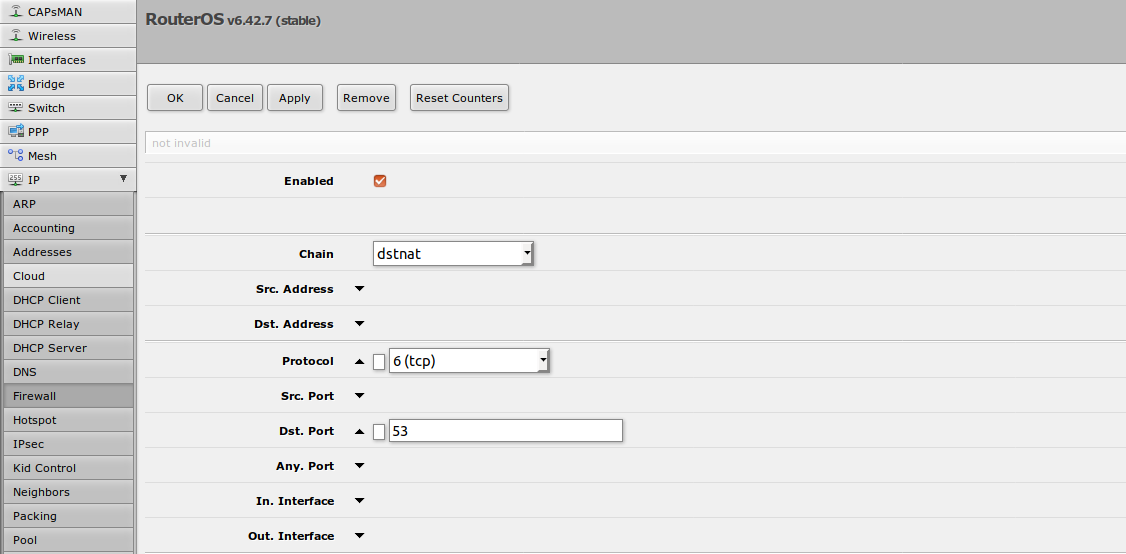Image resolution: width=1126 pixels, height=554 pixels.
Task: Open DHCP Client page
Action: click(x=68, y=300)
